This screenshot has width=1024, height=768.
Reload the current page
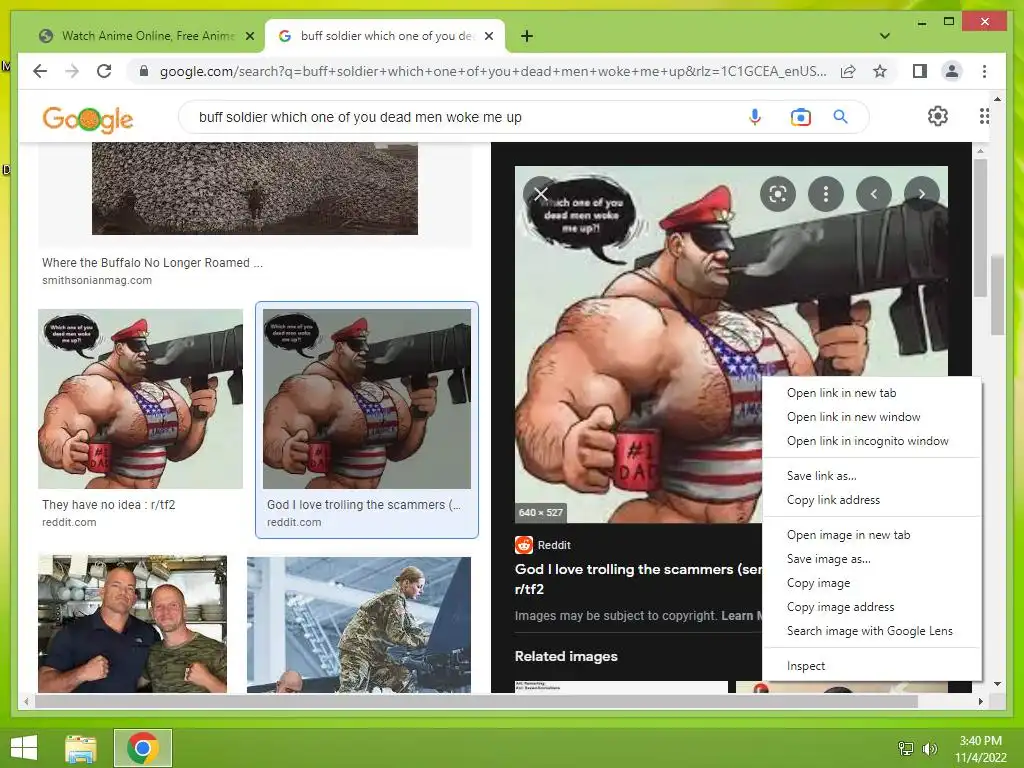coord(104,71)
